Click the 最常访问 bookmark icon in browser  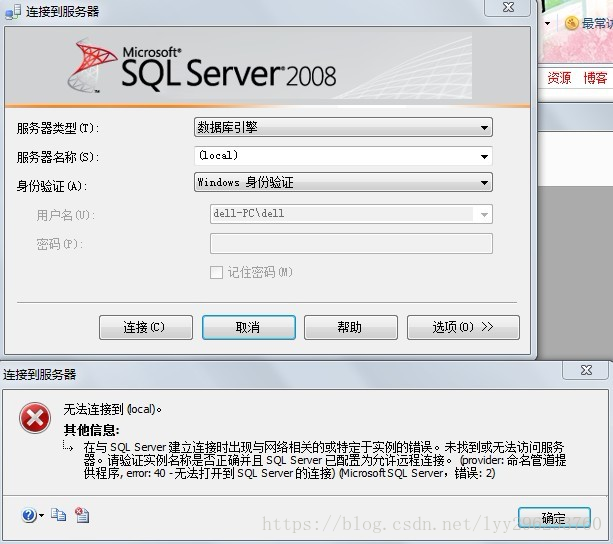(572, 23)
